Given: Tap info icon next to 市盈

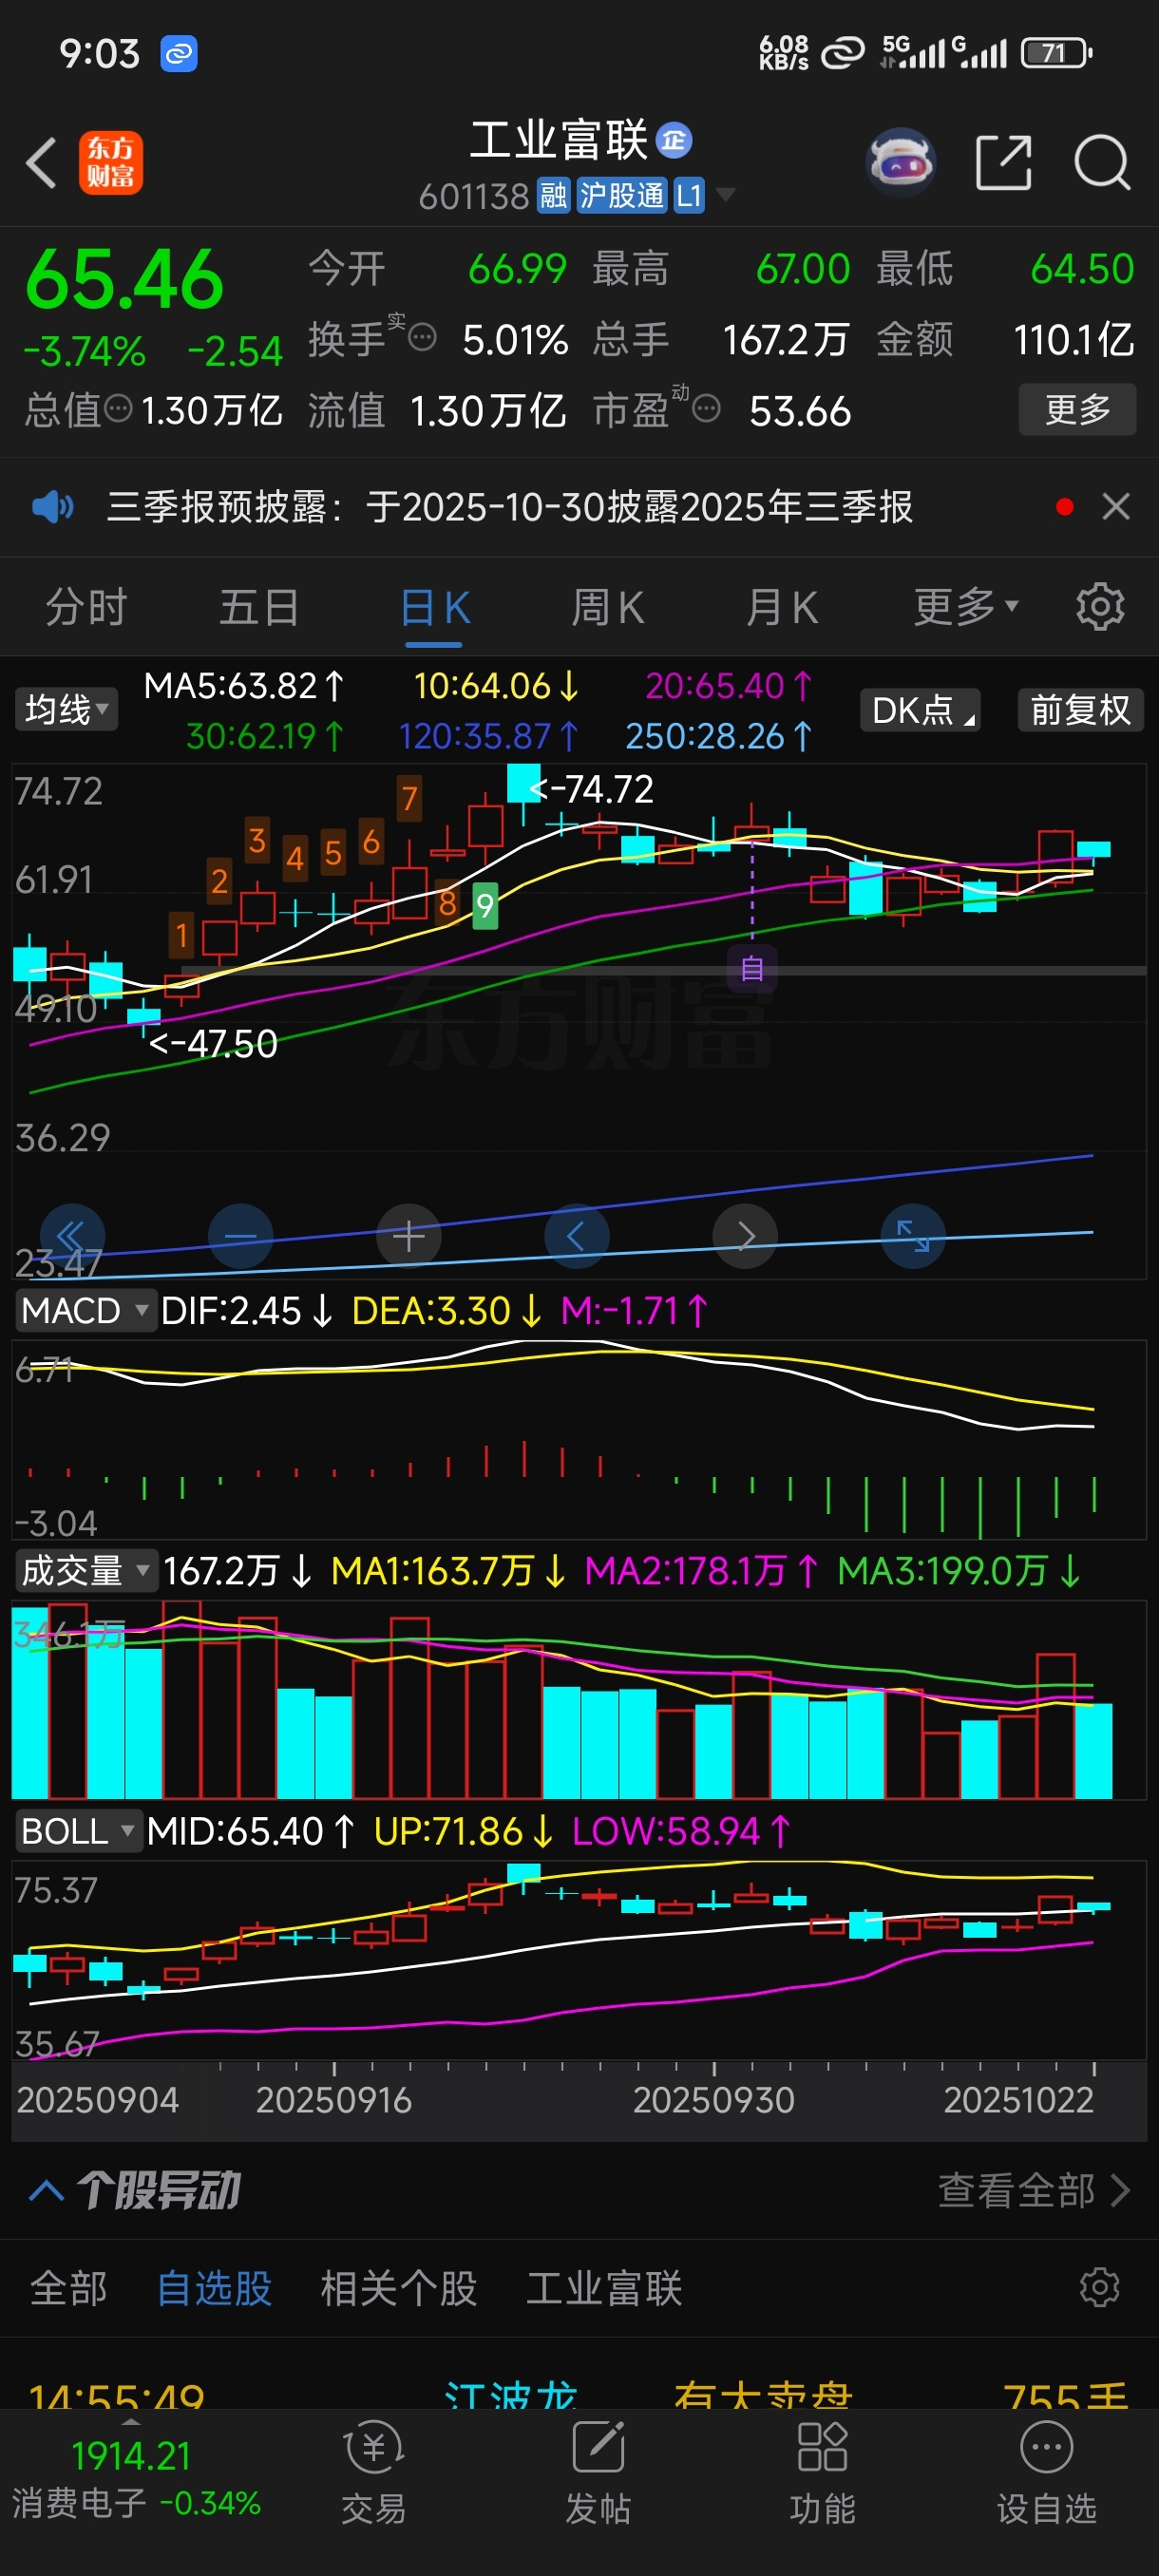Looking at the screenshot, I should click(x=707, y=409).
